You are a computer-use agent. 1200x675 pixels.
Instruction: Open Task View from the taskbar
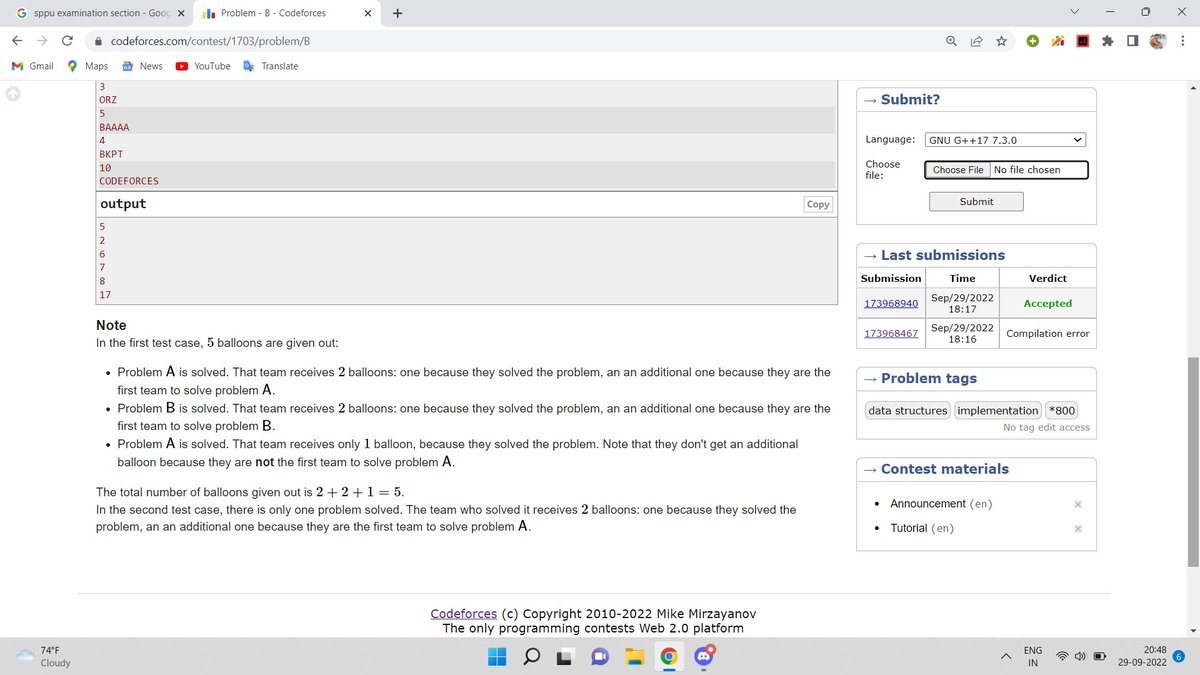566,656
